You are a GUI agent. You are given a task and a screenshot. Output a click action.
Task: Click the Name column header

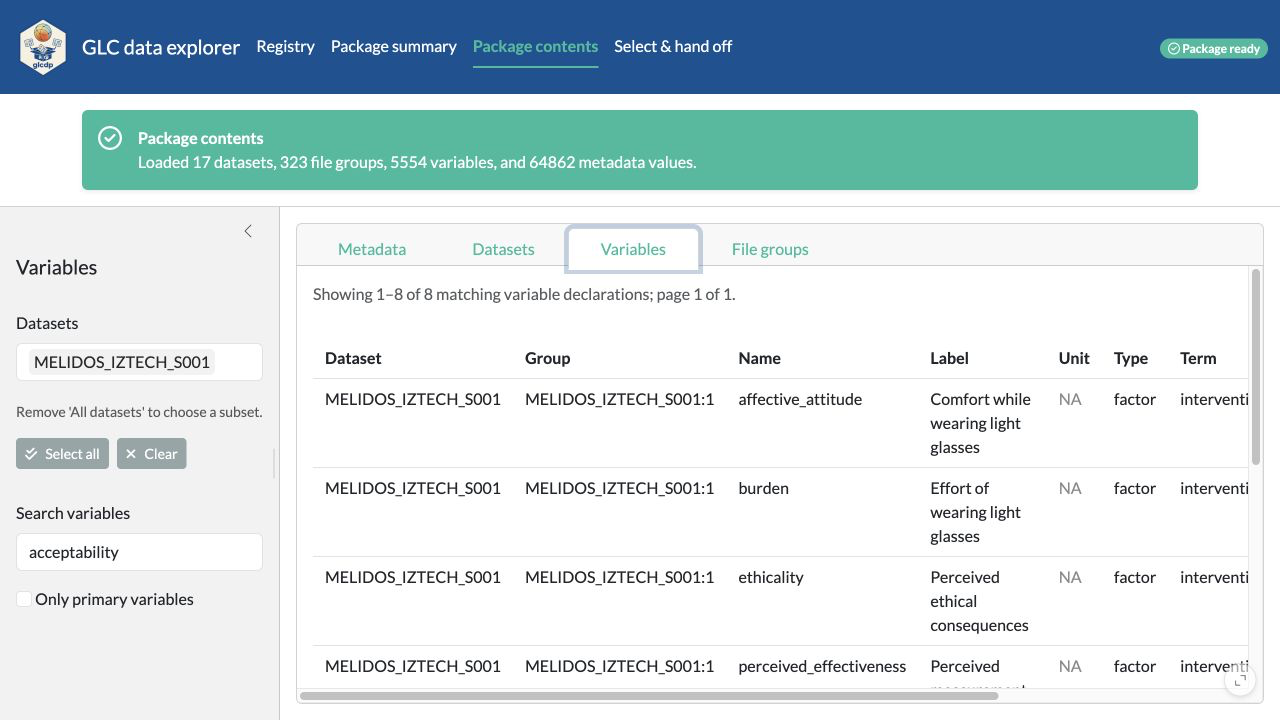759,358
